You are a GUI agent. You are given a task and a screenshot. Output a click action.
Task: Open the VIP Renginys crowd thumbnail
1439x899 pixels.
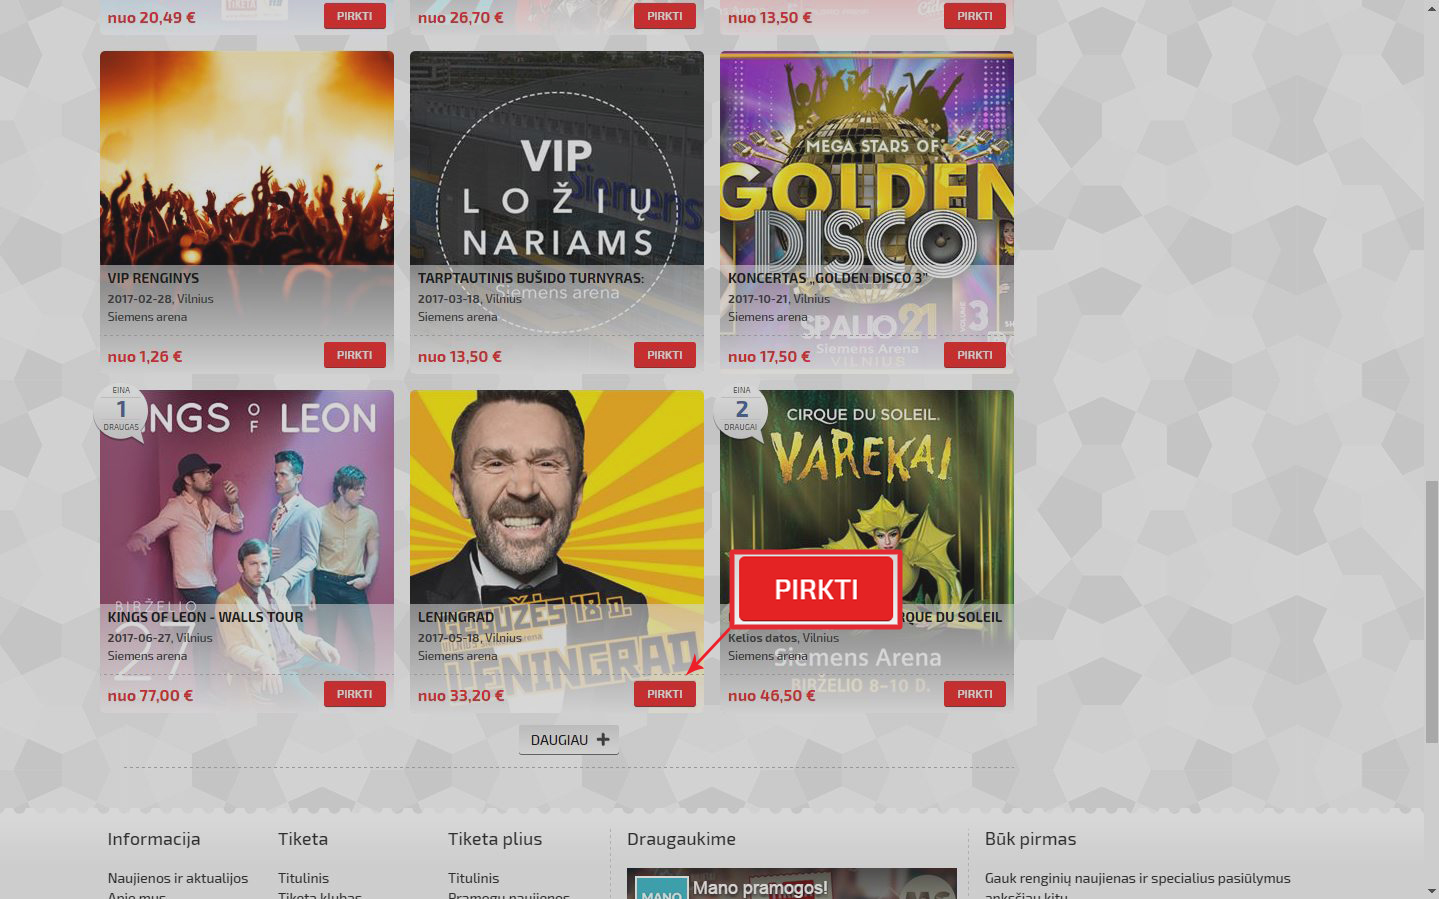coord(247,158)
